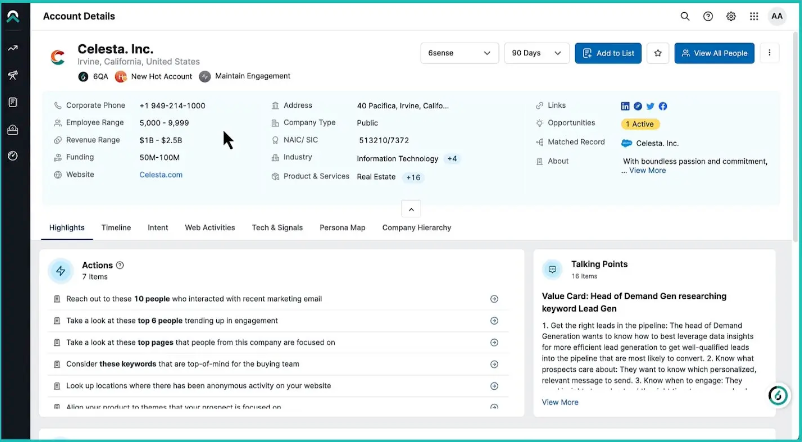Switch to the Web Activities tab
The width and height of the screenshot is (802, 442).
(210, 228)
